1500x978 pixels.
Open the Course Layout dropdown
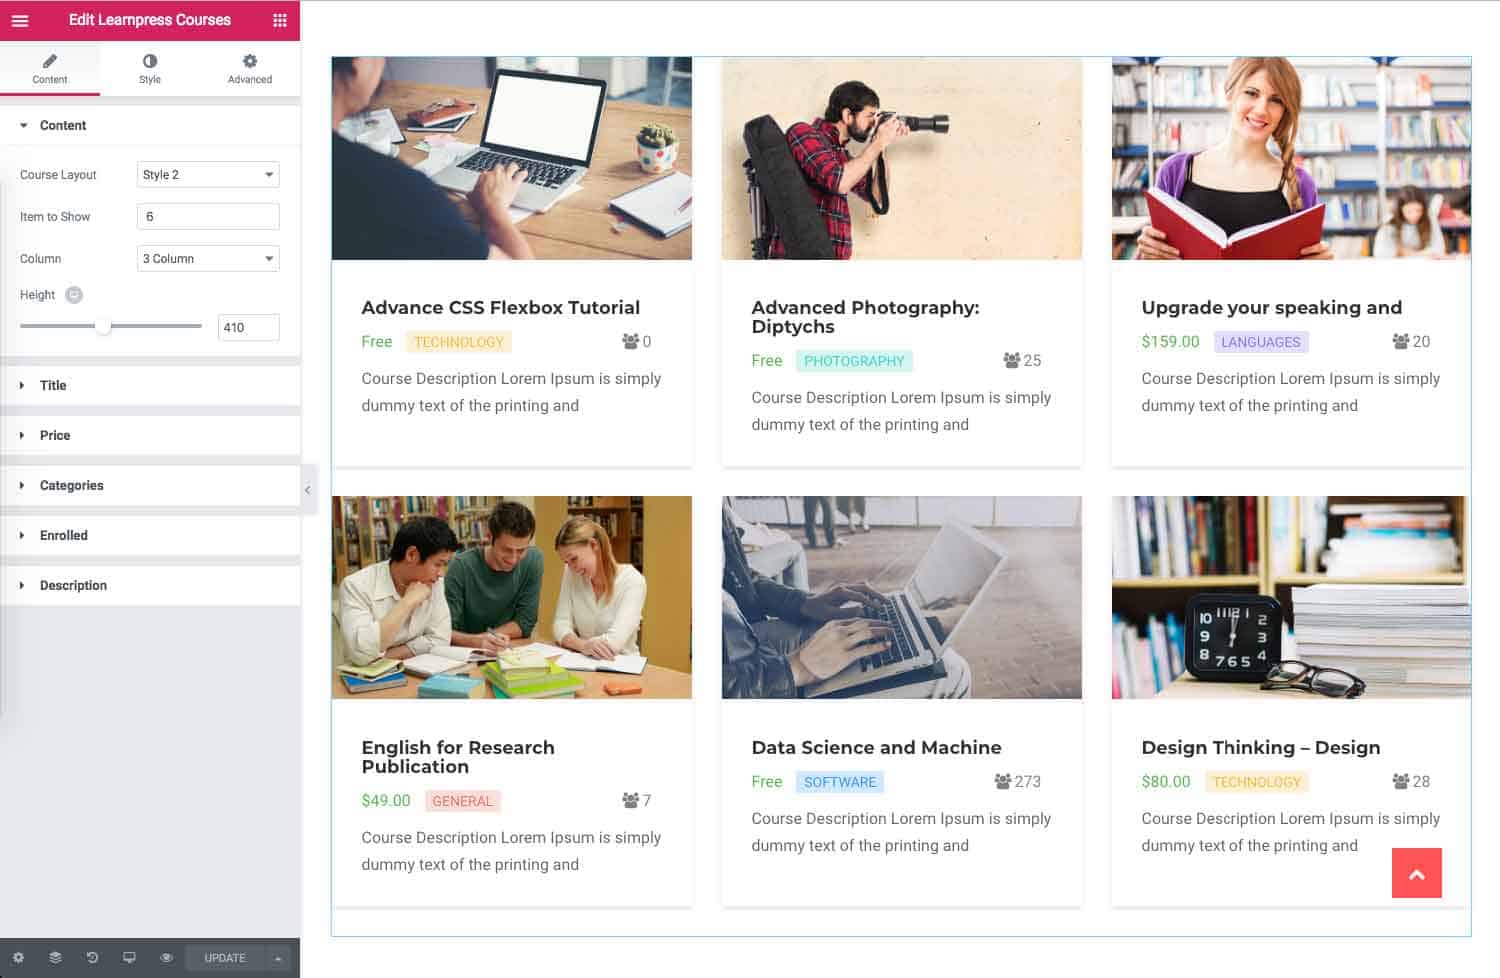click(208, 175)
